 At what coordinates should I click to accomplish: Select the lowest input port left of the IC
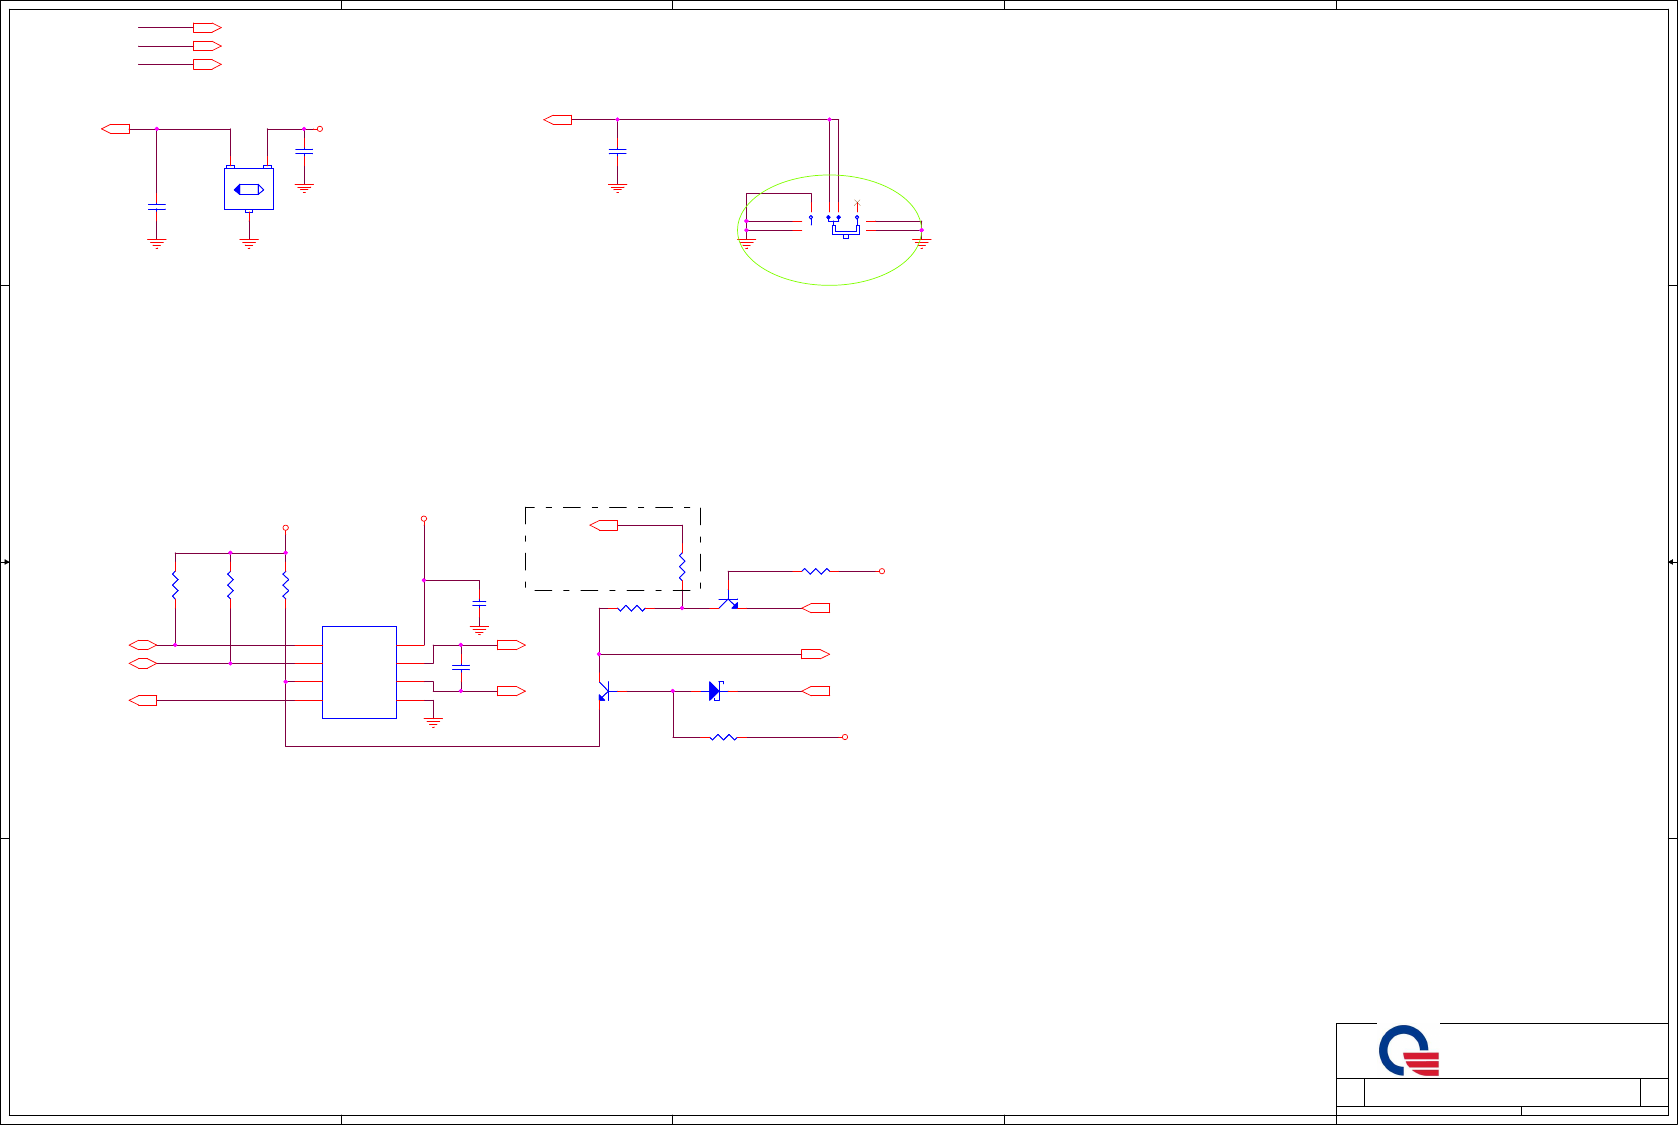(143, 700)
